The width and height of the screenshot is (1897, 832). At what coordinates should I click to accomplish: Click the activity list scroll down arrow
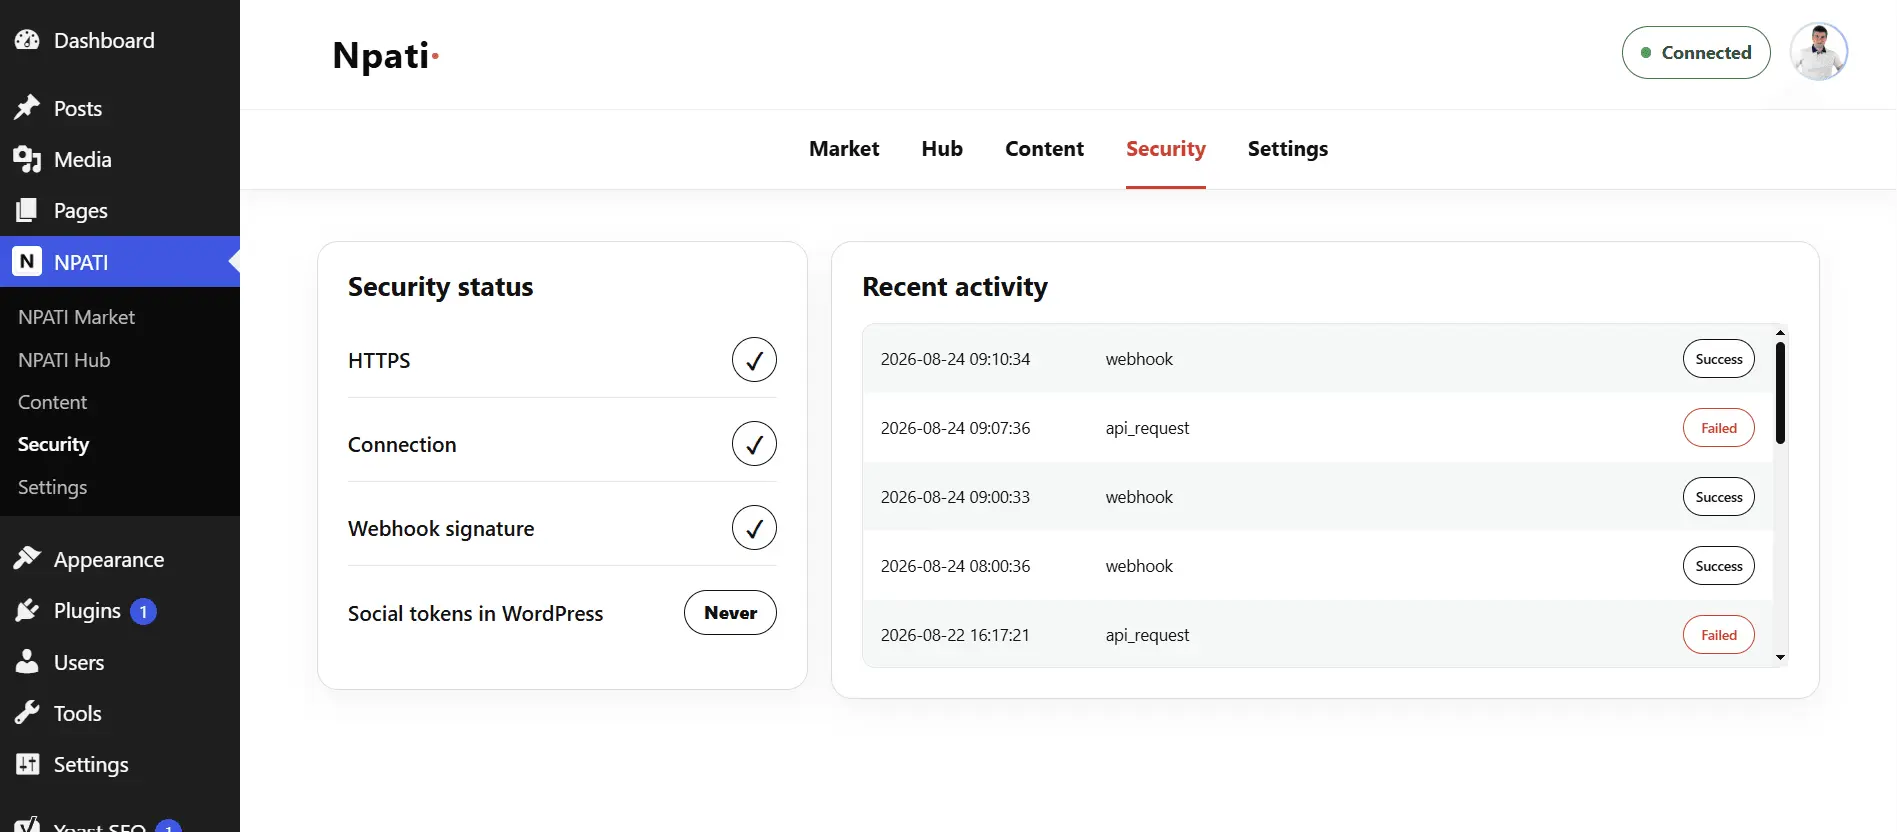tap(1780, 658)
